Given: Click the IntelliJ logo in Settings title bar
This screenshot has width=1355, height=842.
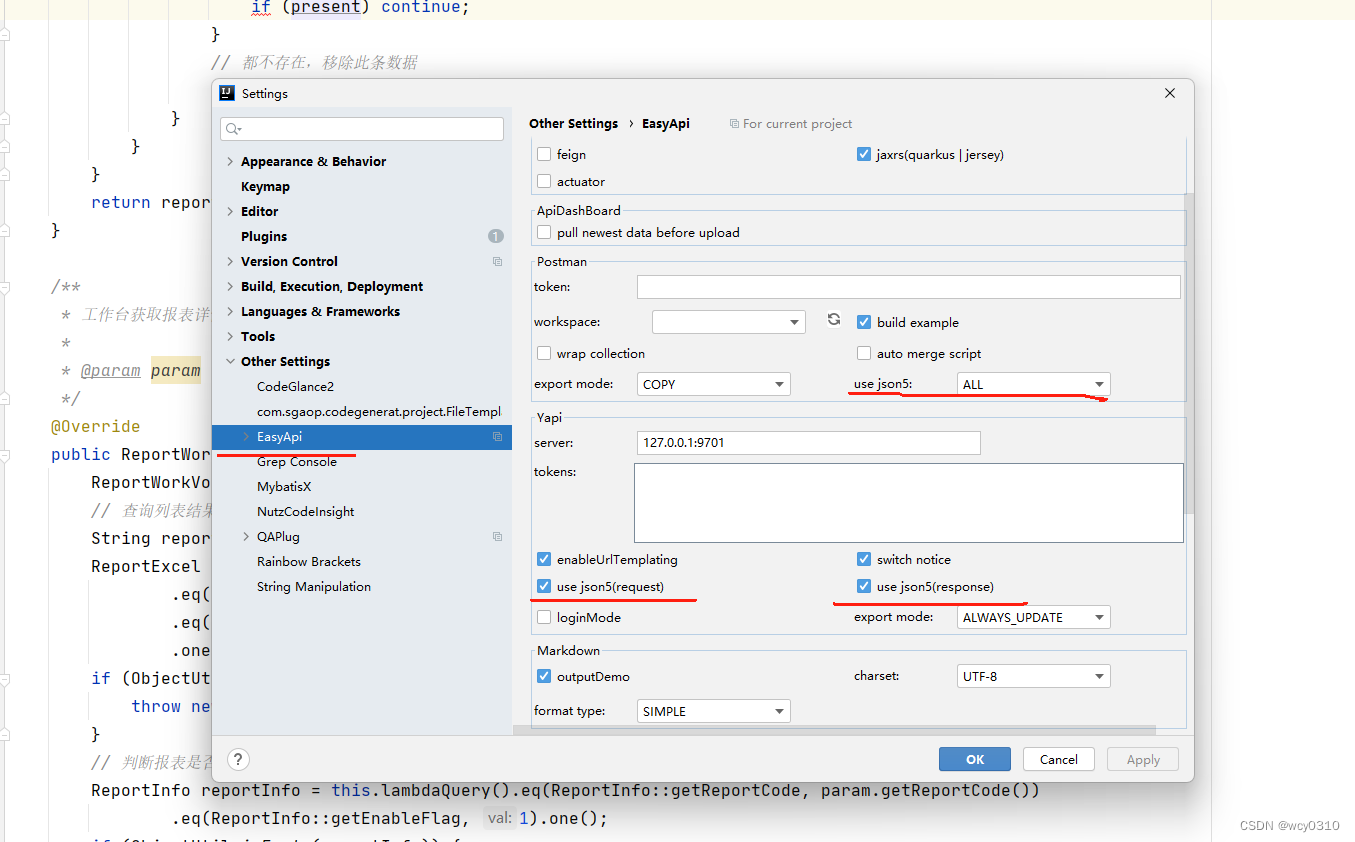Looking at the screenshot, I should point(227,93).
